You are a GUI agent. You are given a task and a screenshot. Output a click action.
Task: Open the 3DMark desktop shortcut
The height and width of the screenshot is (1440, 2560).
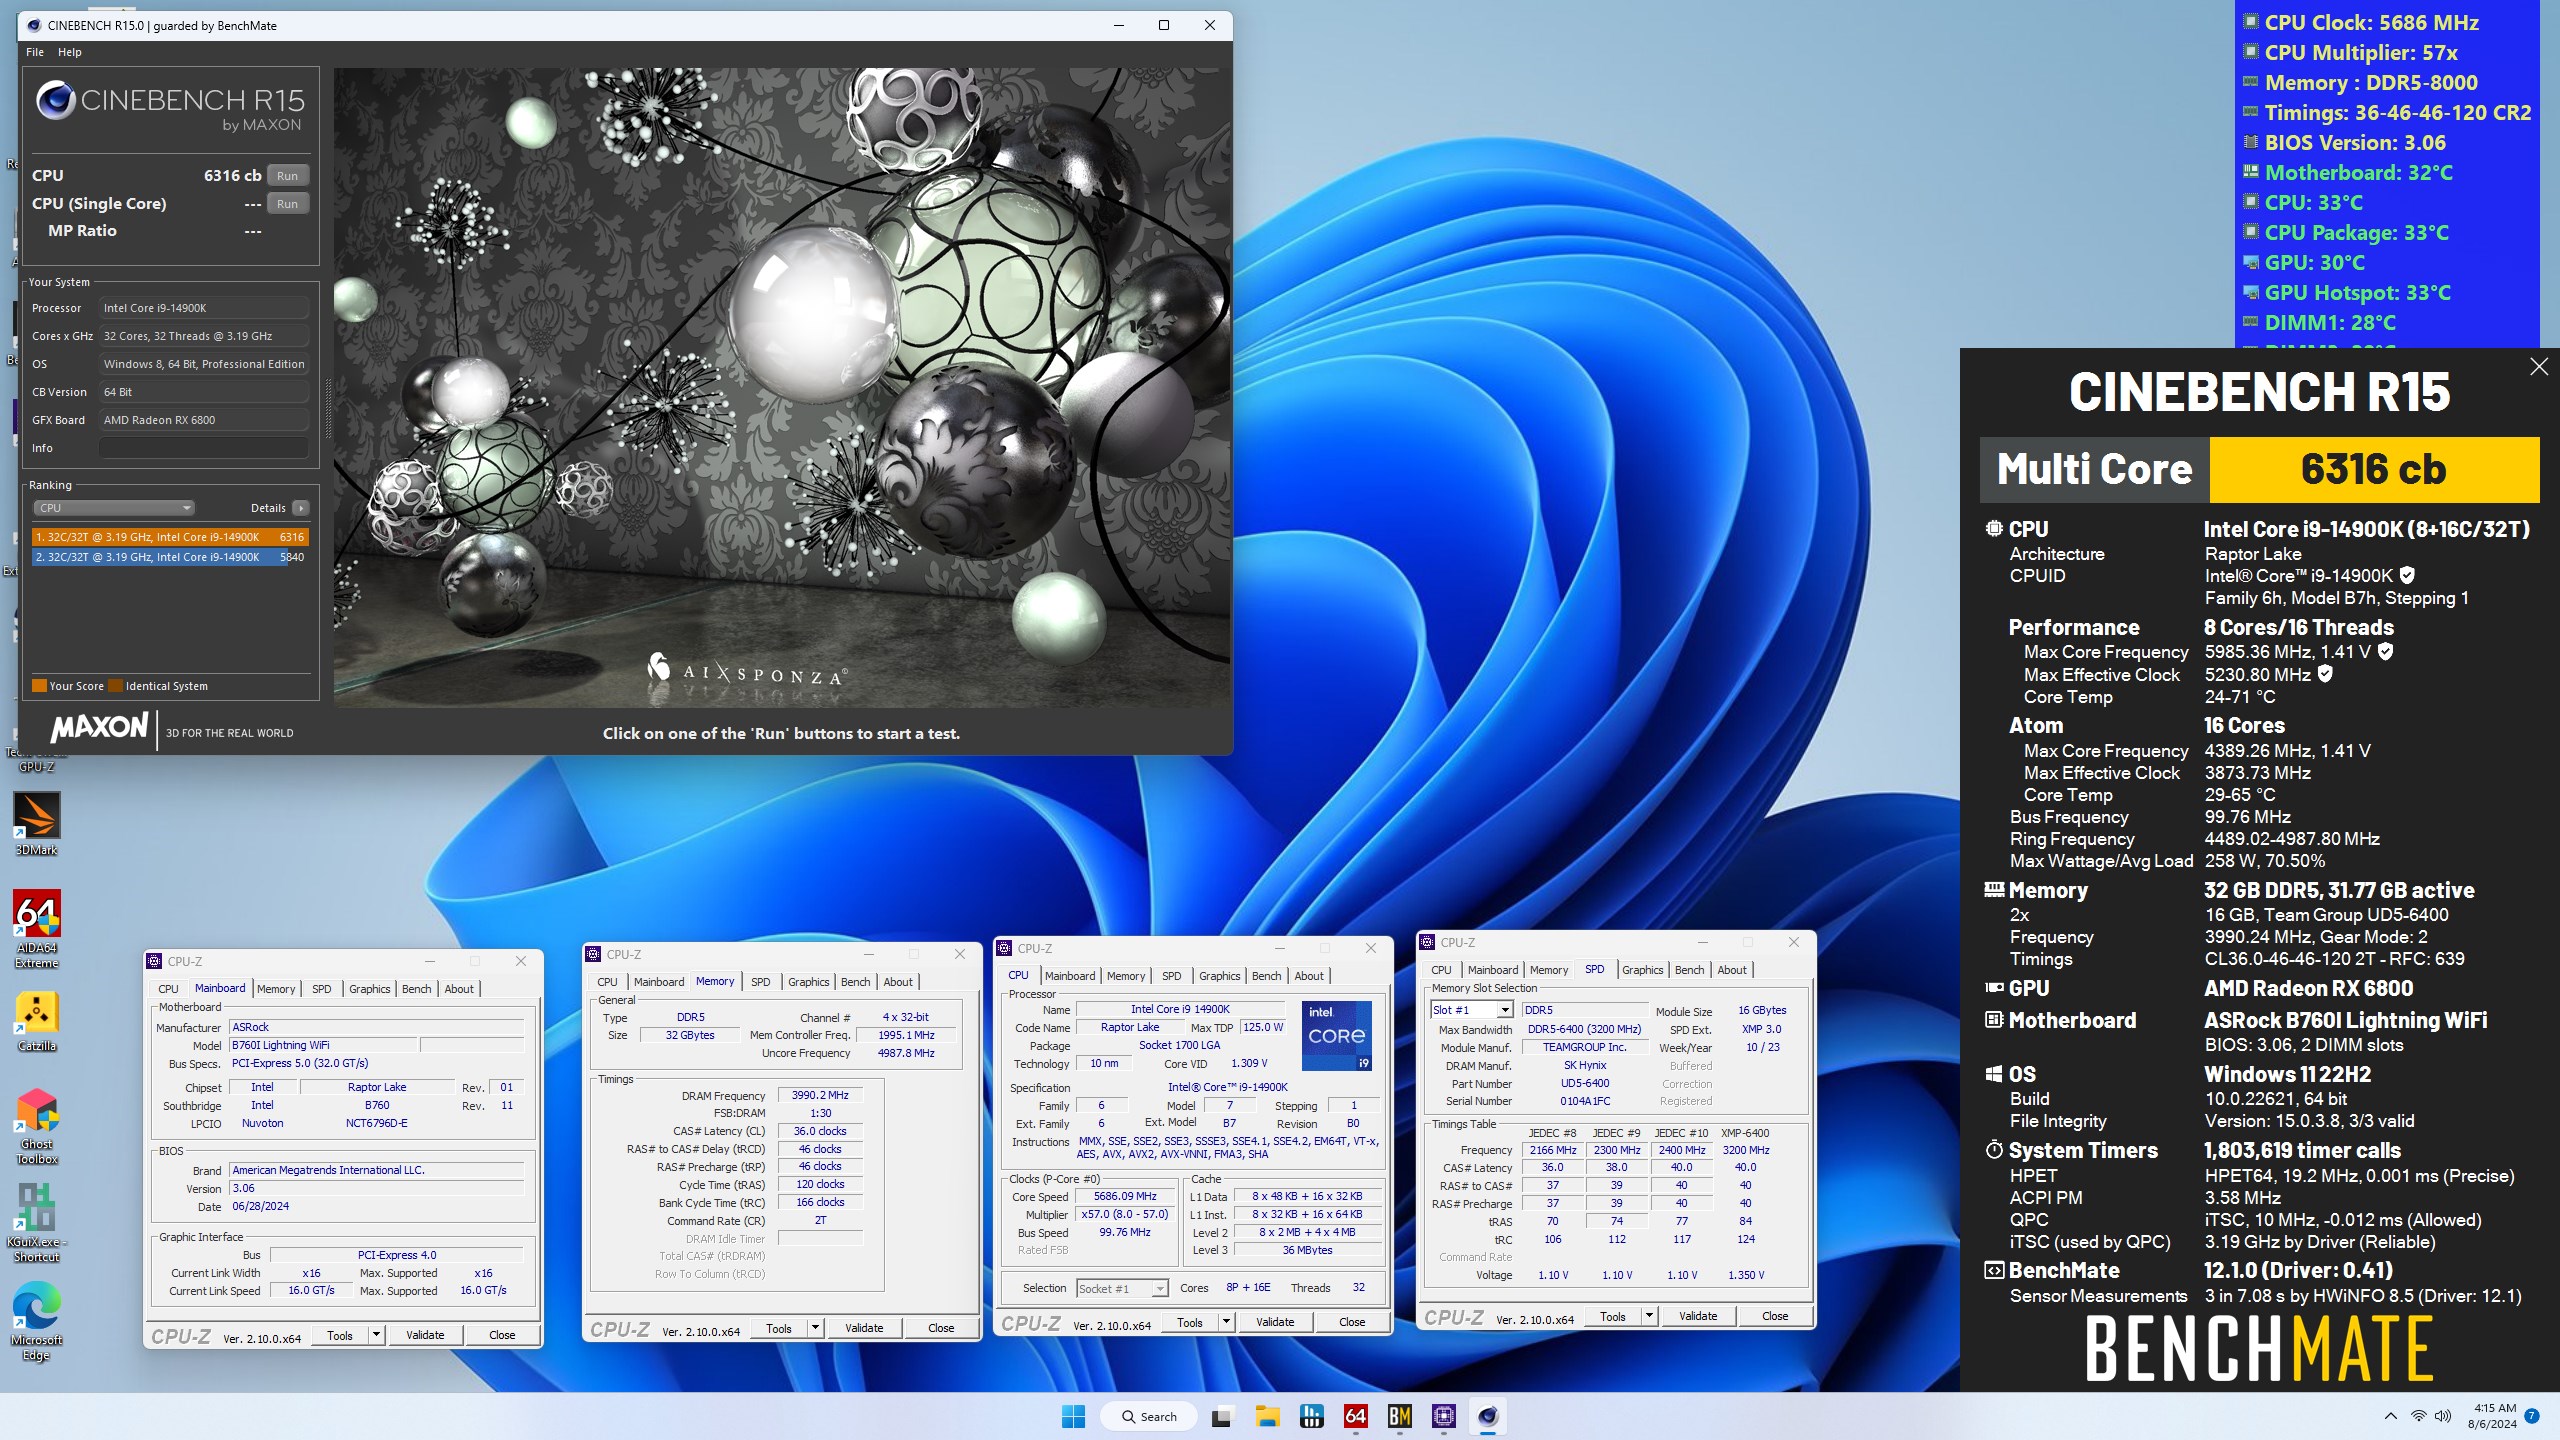[x=37, y=823]
